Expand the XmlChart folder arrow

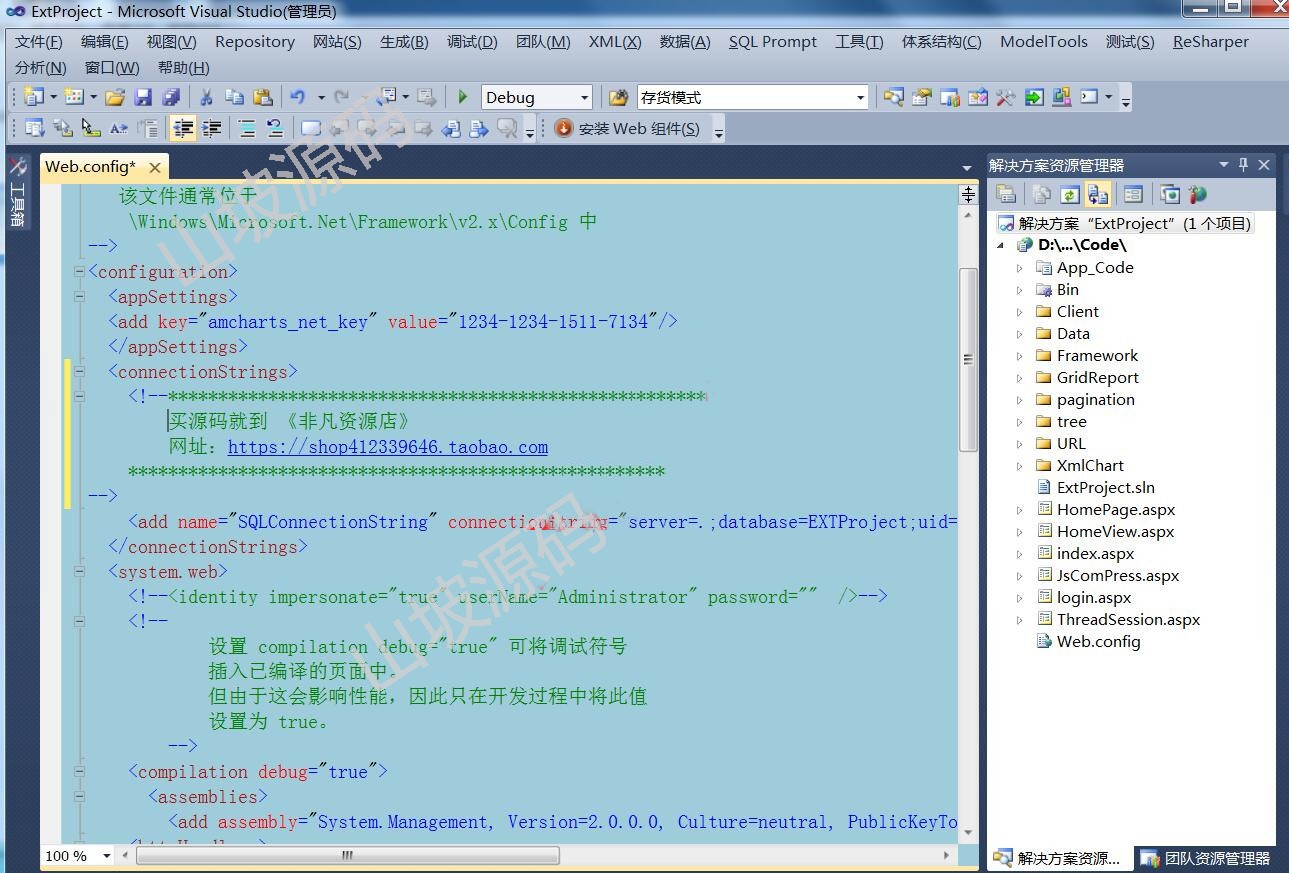(1019, 466)
